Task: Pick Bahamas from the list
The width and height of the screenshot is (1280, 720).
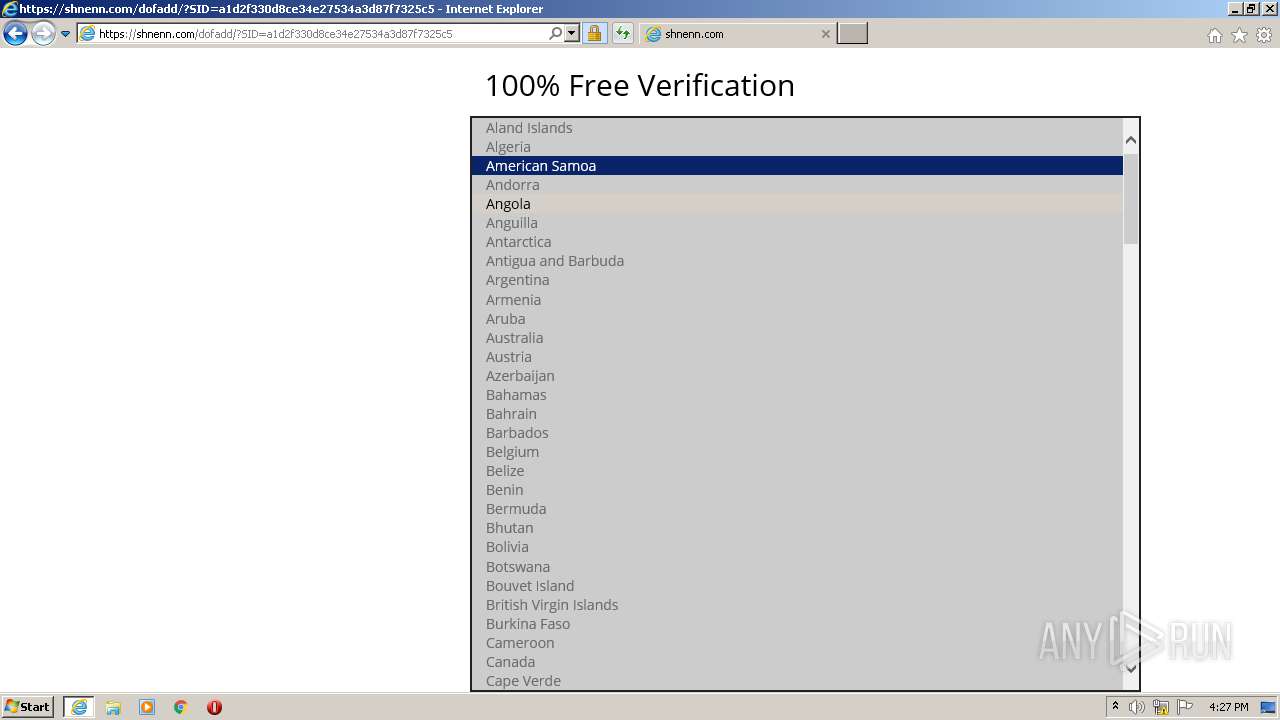Action: click(x=797, y=395)
